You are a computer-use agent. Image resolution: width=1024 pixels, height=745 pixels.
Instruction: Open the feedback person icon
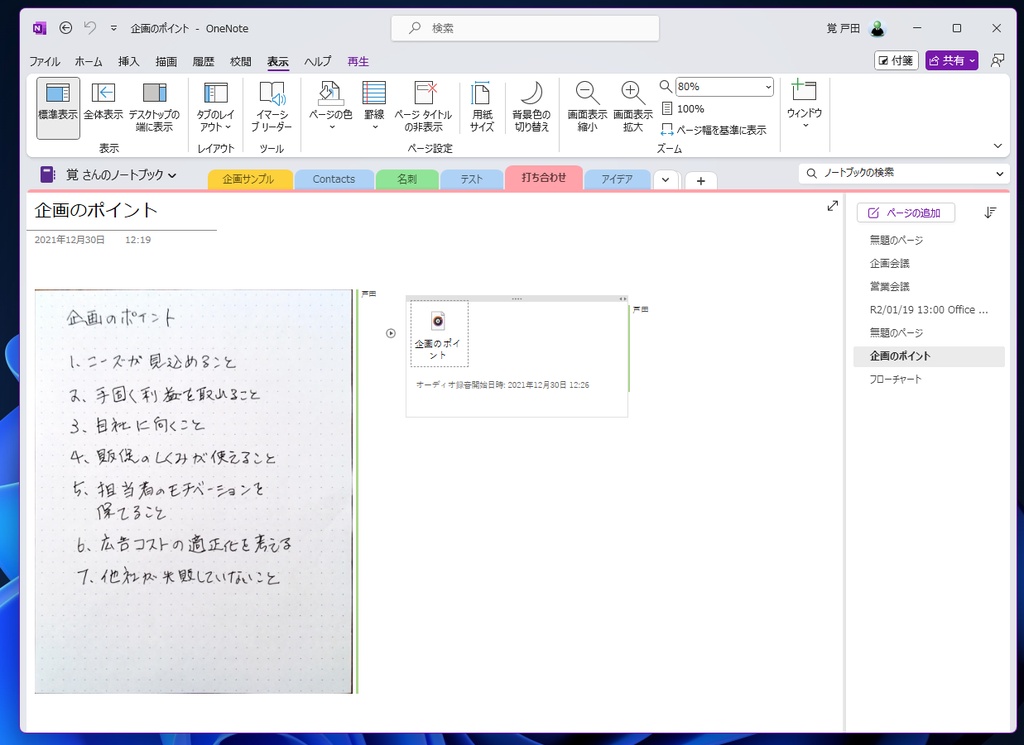click(x=997, y=61)
